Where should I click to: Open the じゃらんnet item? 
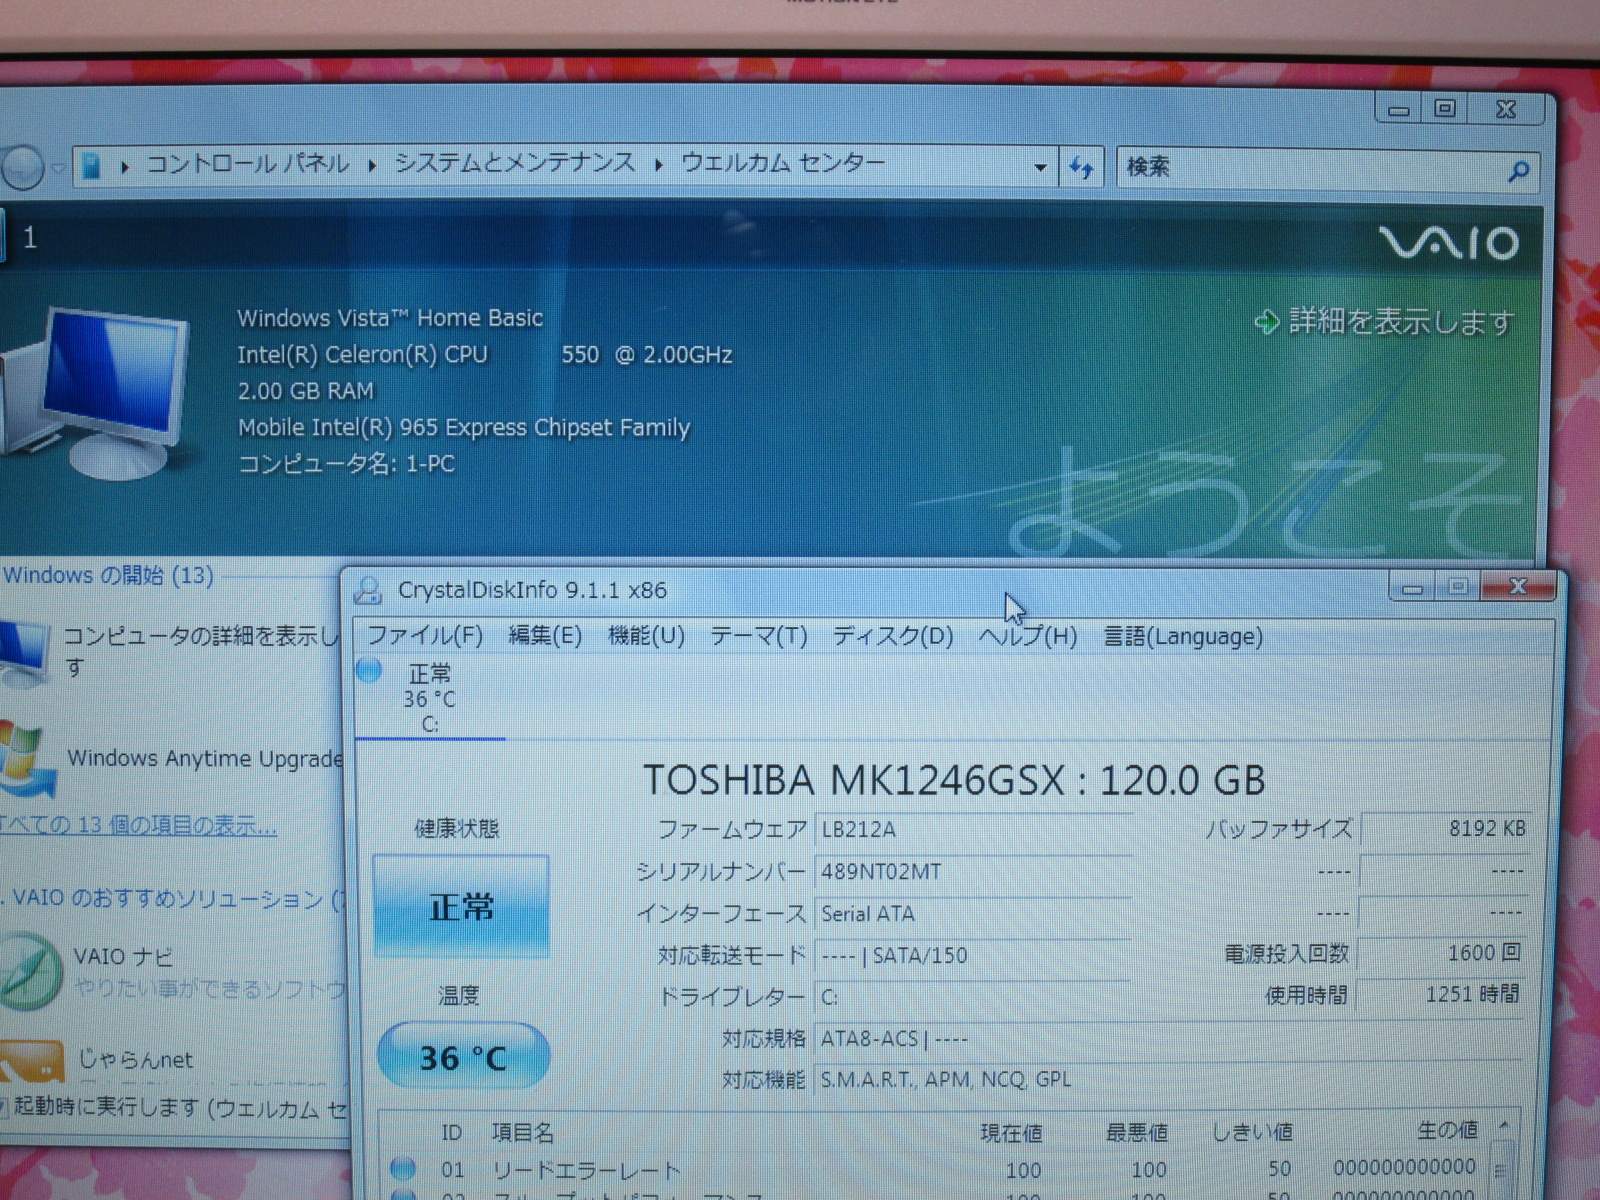[135, 1059]
